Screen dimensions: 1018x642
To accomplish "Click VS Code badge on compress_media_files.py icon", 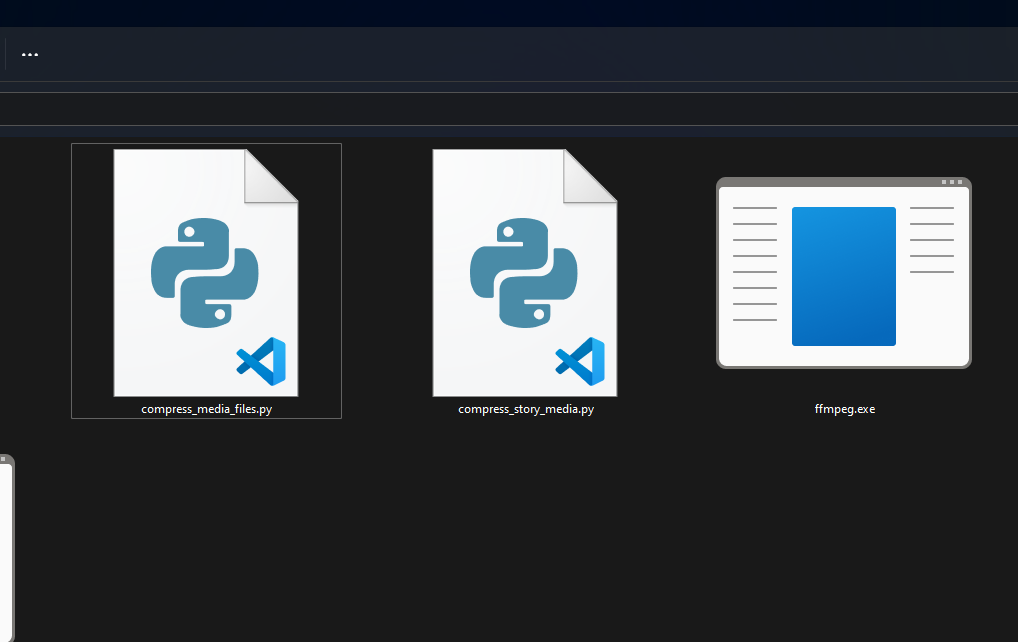I will (x=261, y=361).
